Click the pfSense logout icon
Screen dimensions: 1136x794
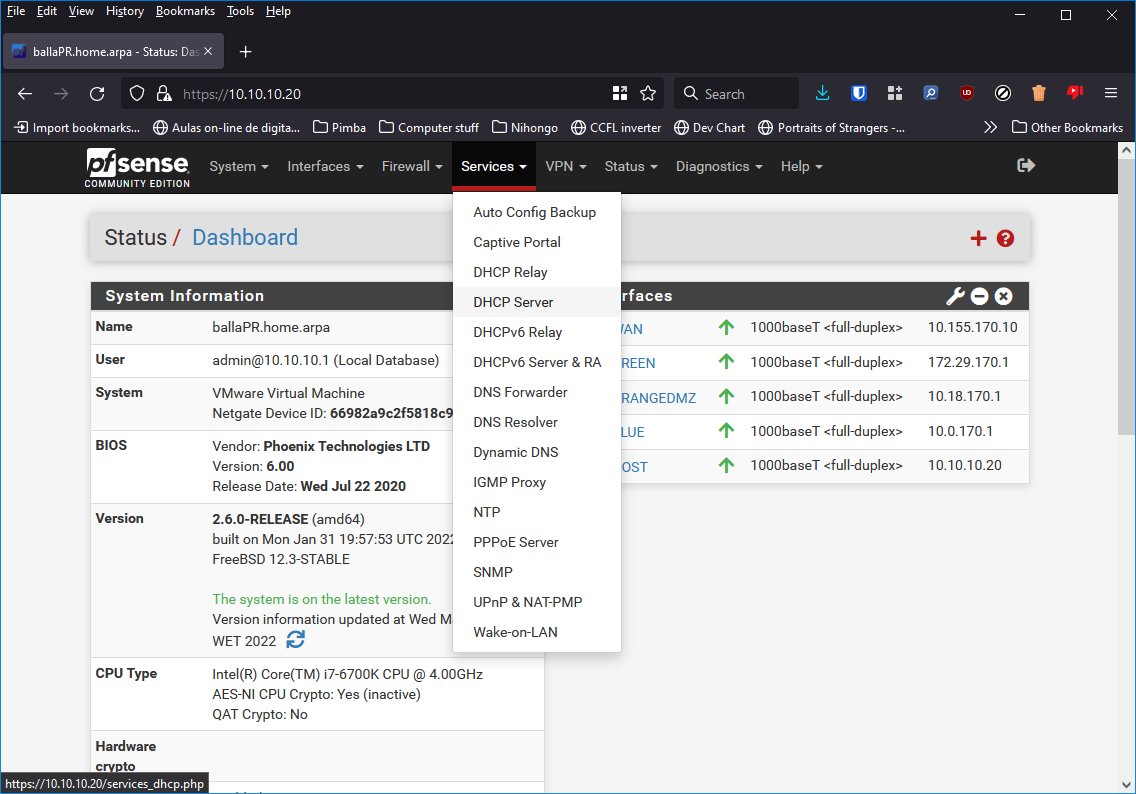[x=1025, y=166]
